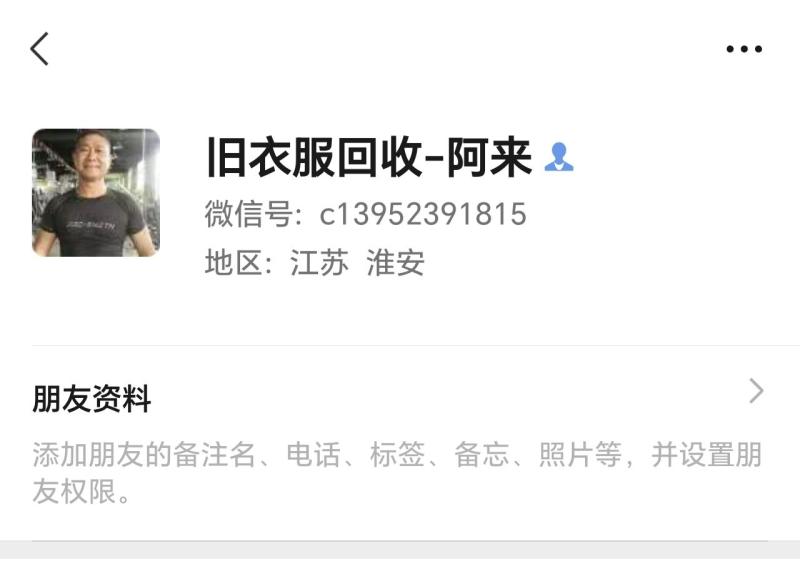View the profile avatar photo
Image resolution: width=800 pixels, height=561 pixels.
(96, 193)
